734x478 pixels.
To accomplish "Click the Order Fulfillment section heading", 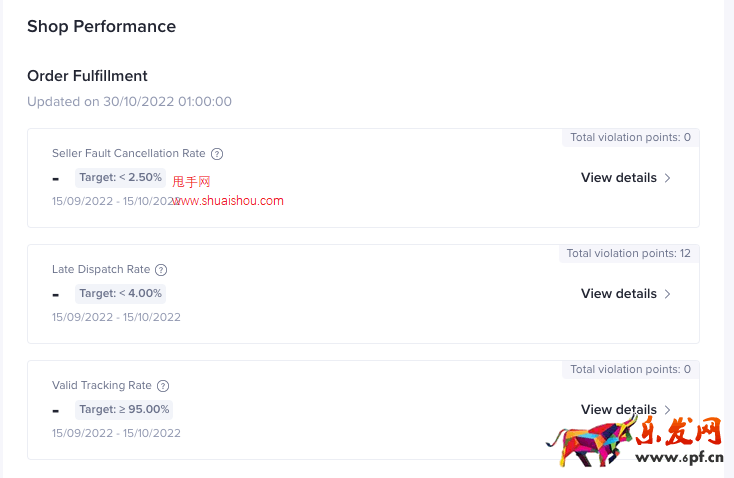I will point(87,76).
